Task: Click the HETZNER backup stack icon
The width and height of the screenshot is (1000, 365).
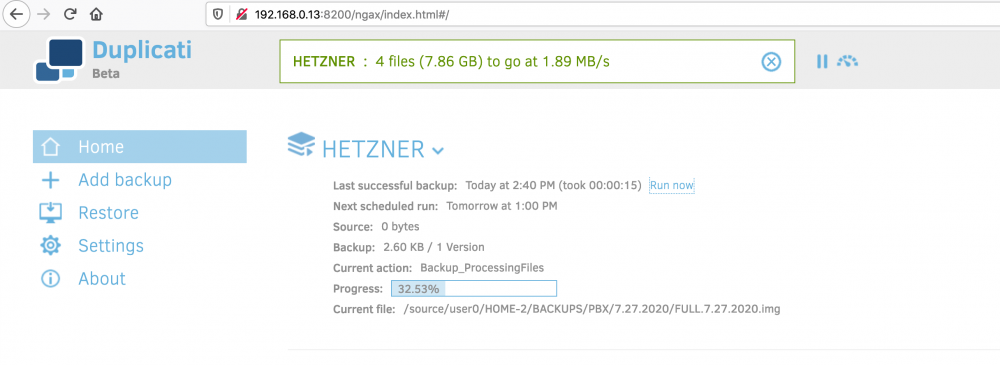Action: coord(301,145)
